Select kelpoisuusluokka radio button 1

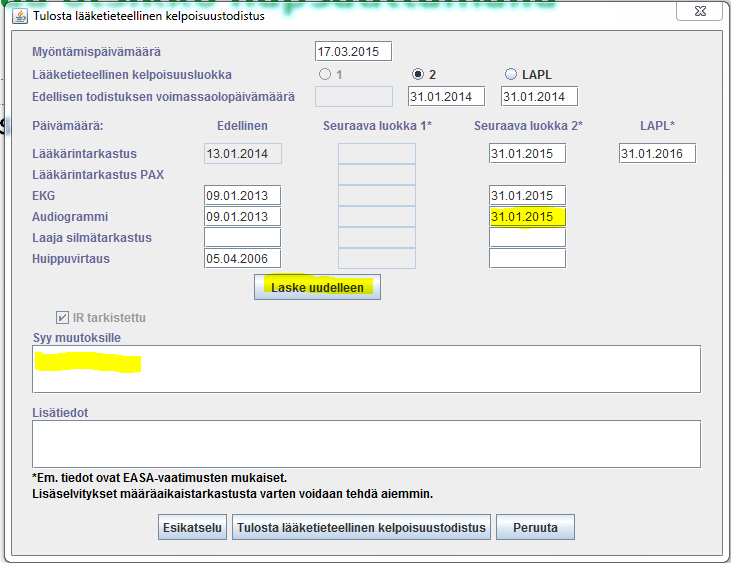(325, 75)
